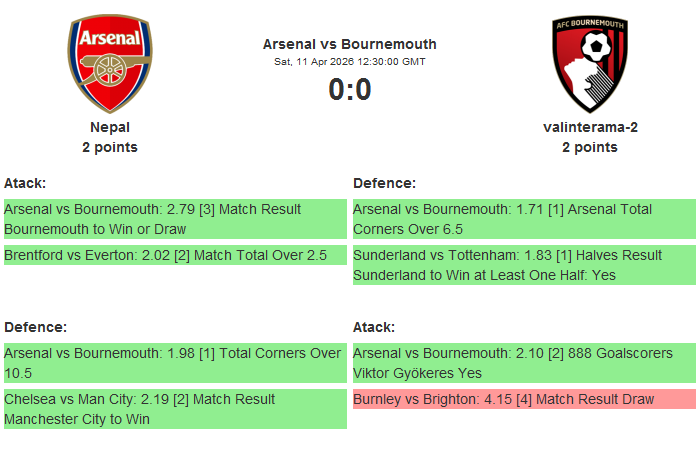This screenshot has width=700, height=460.
Task: Select the Nepal player name
Action: point(110,127)
